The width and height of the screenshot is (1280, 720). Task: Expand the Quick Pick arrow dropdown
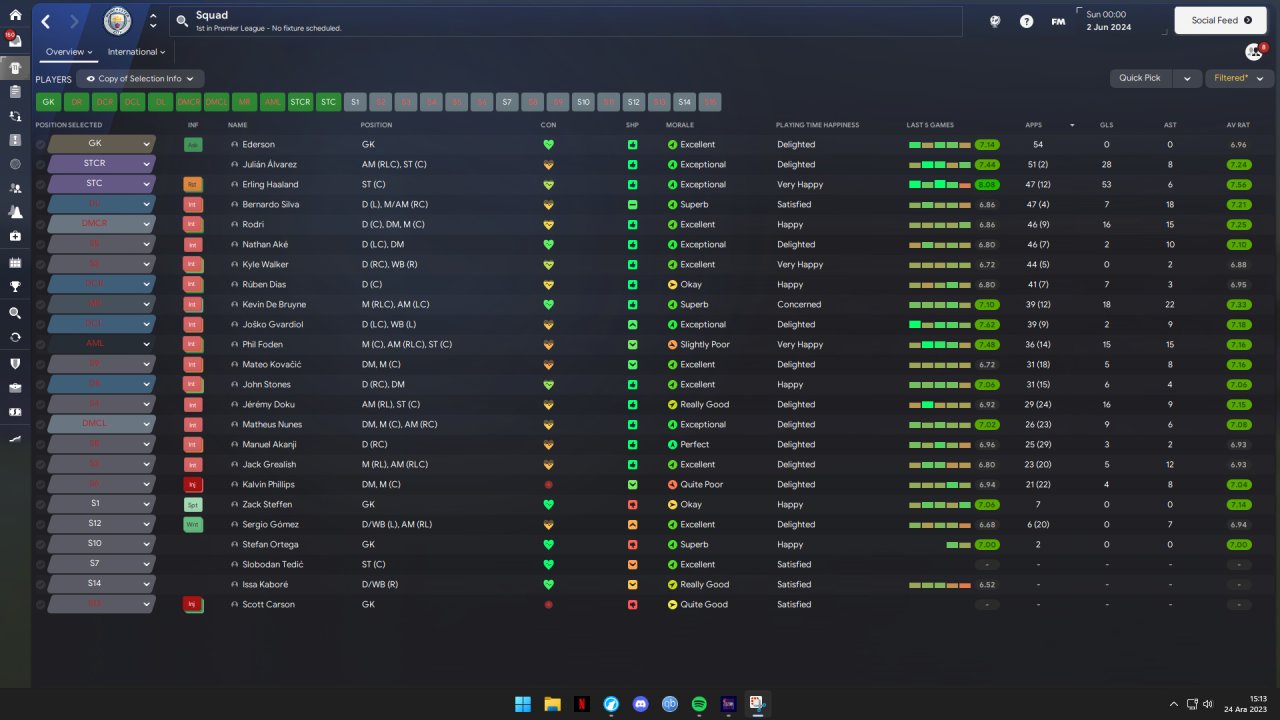click(x=1187, y=78)
